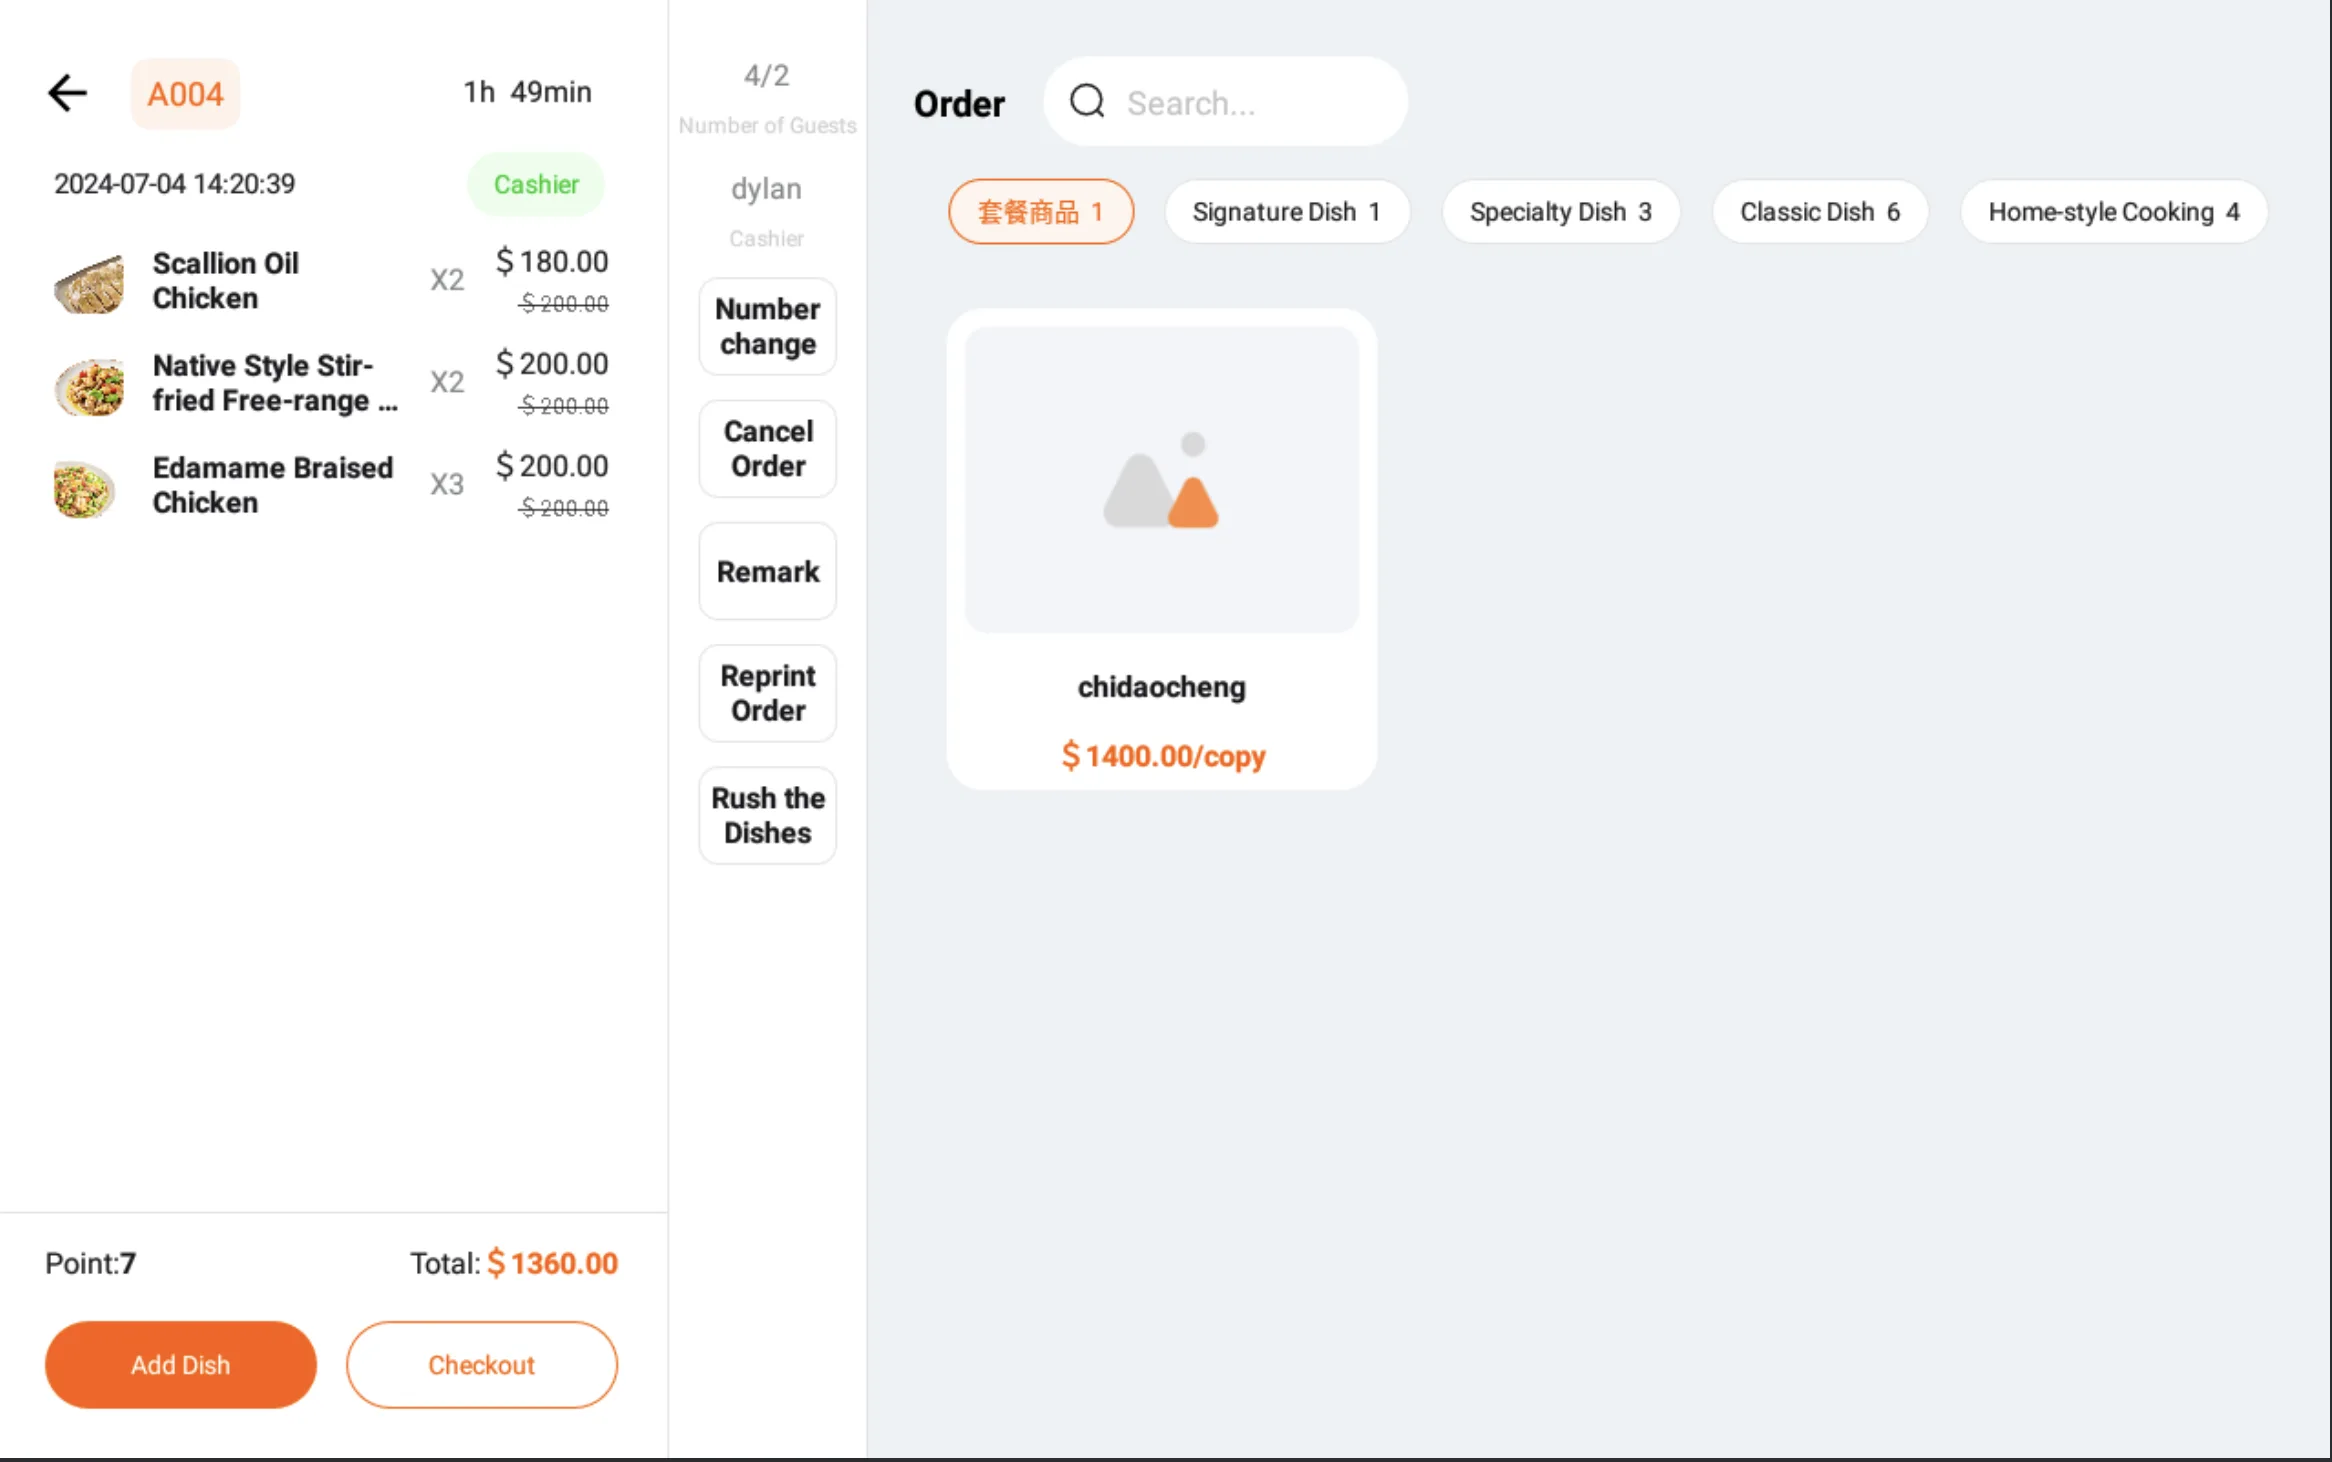Switch to the Home-style Cooking tab

2113,212
